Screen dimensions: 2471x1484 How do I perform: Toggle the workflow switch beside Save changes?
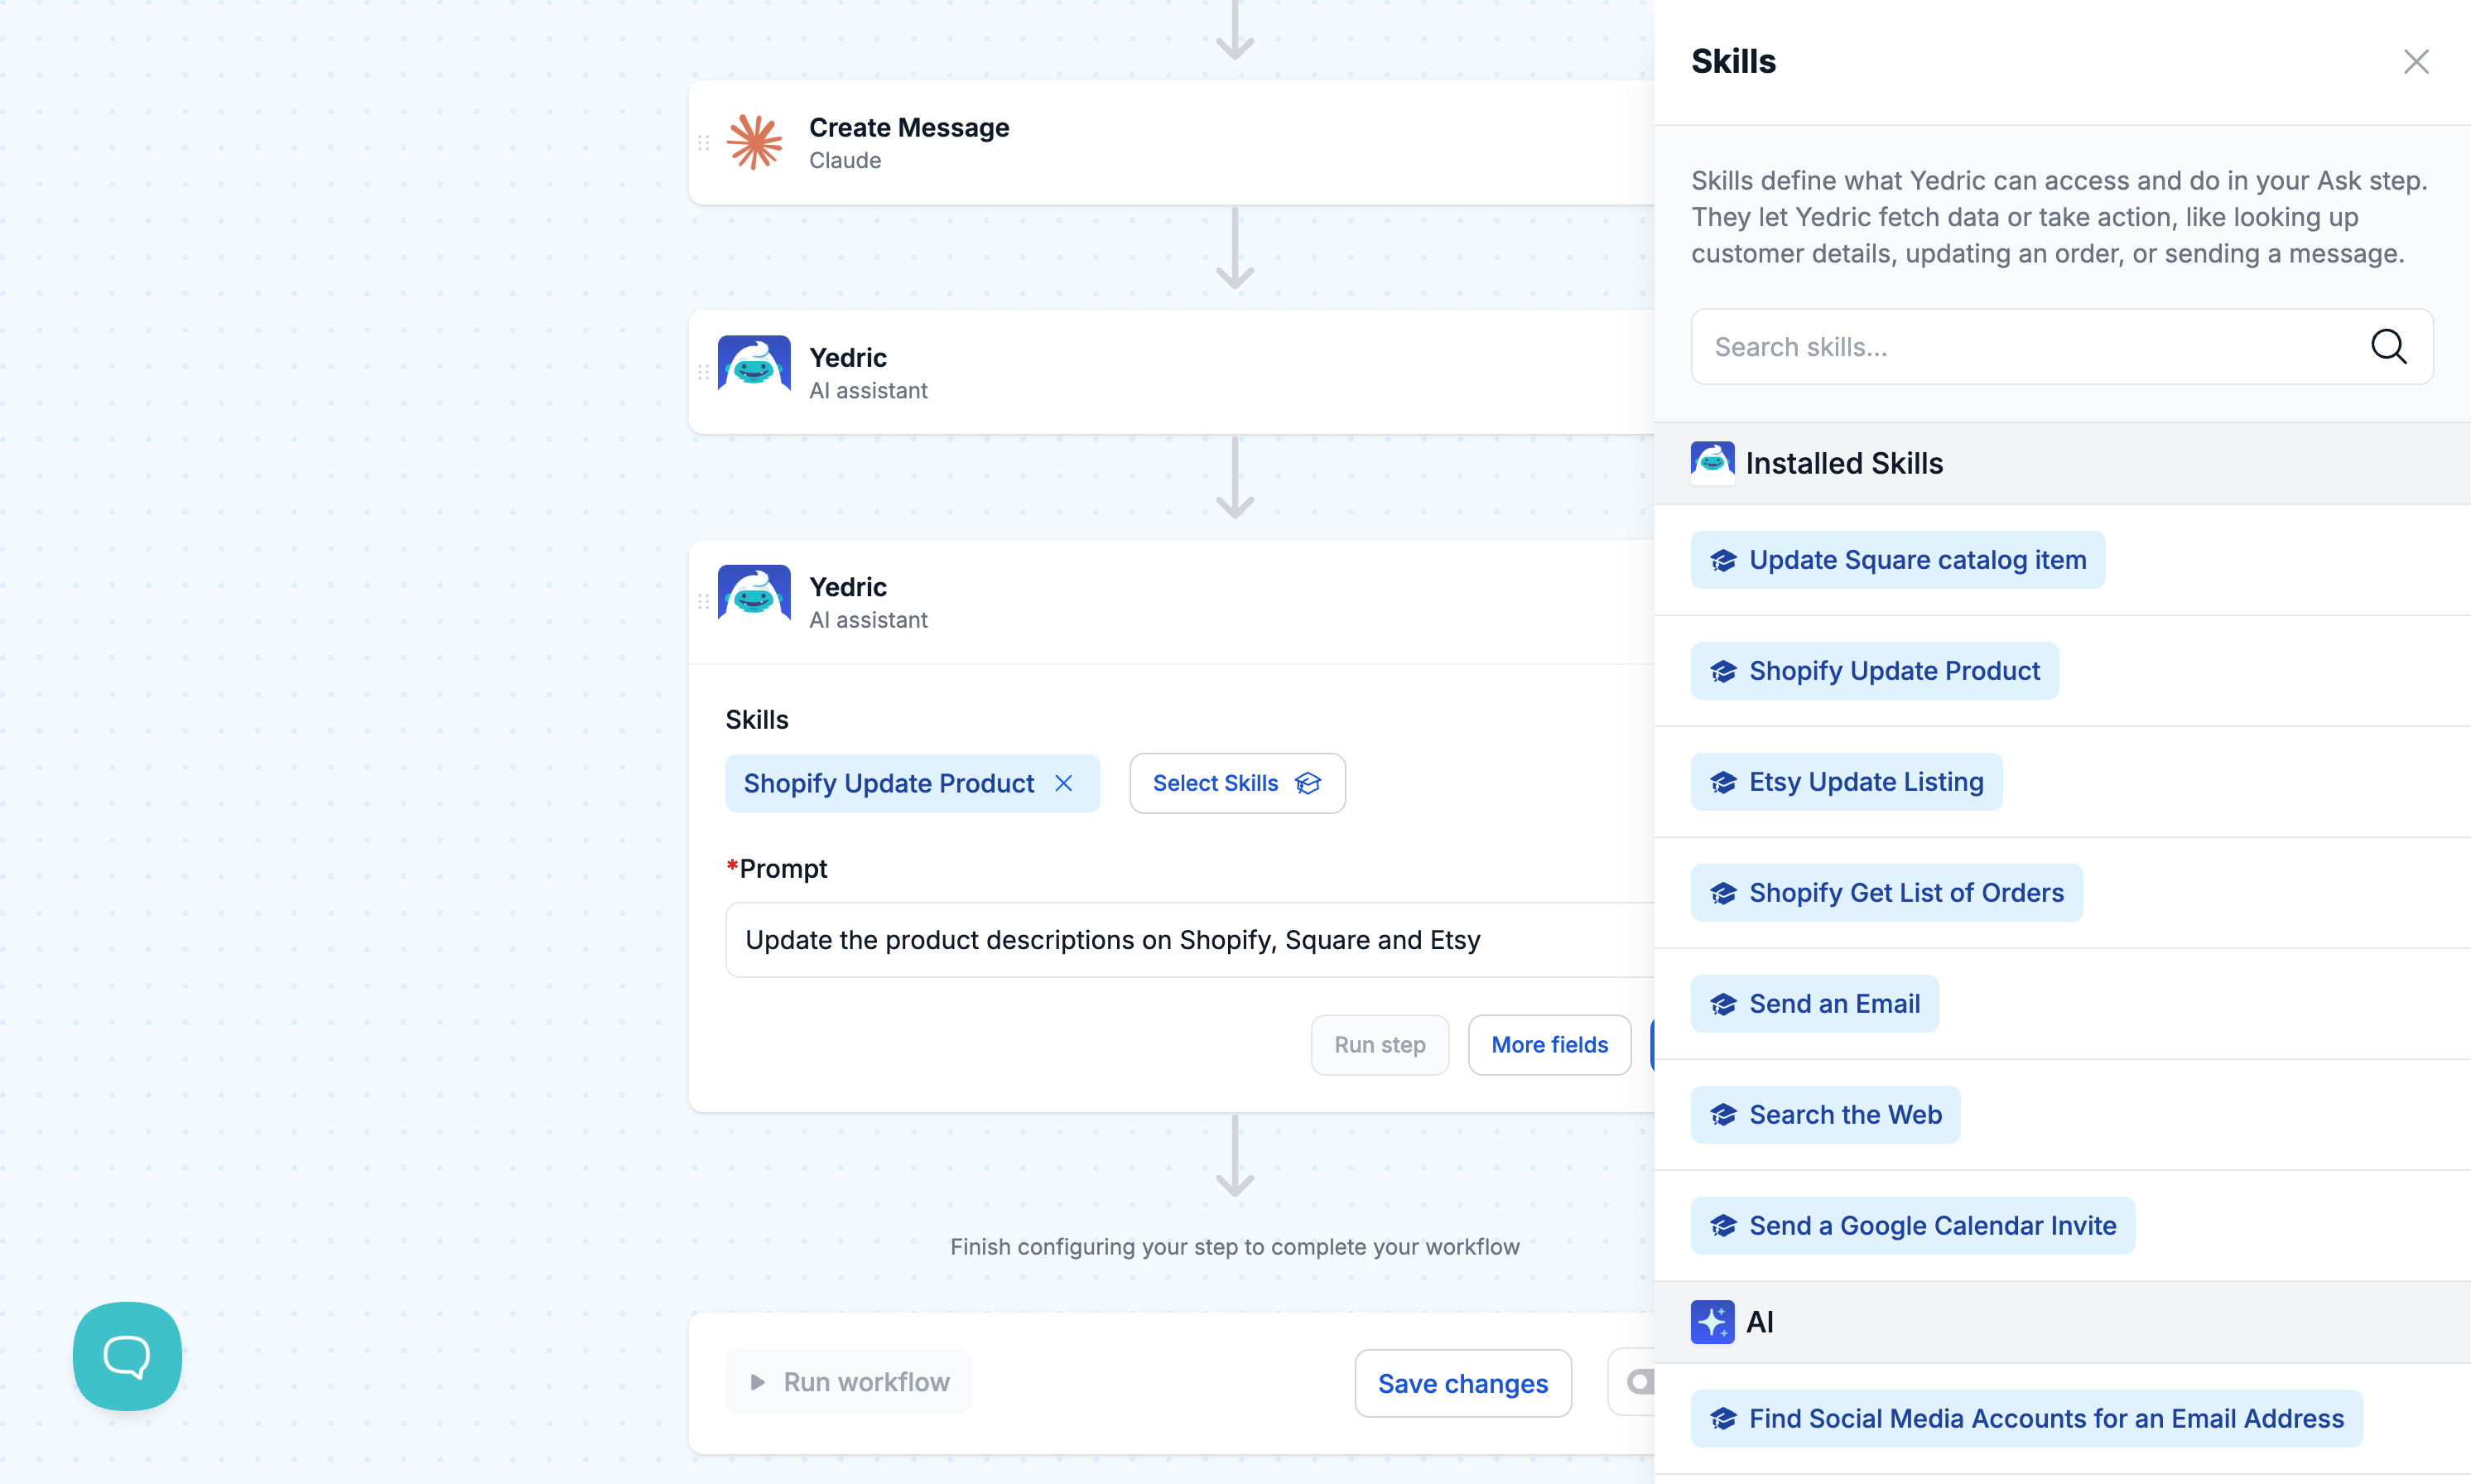pyautogui.click(x=1638, y=1382)
